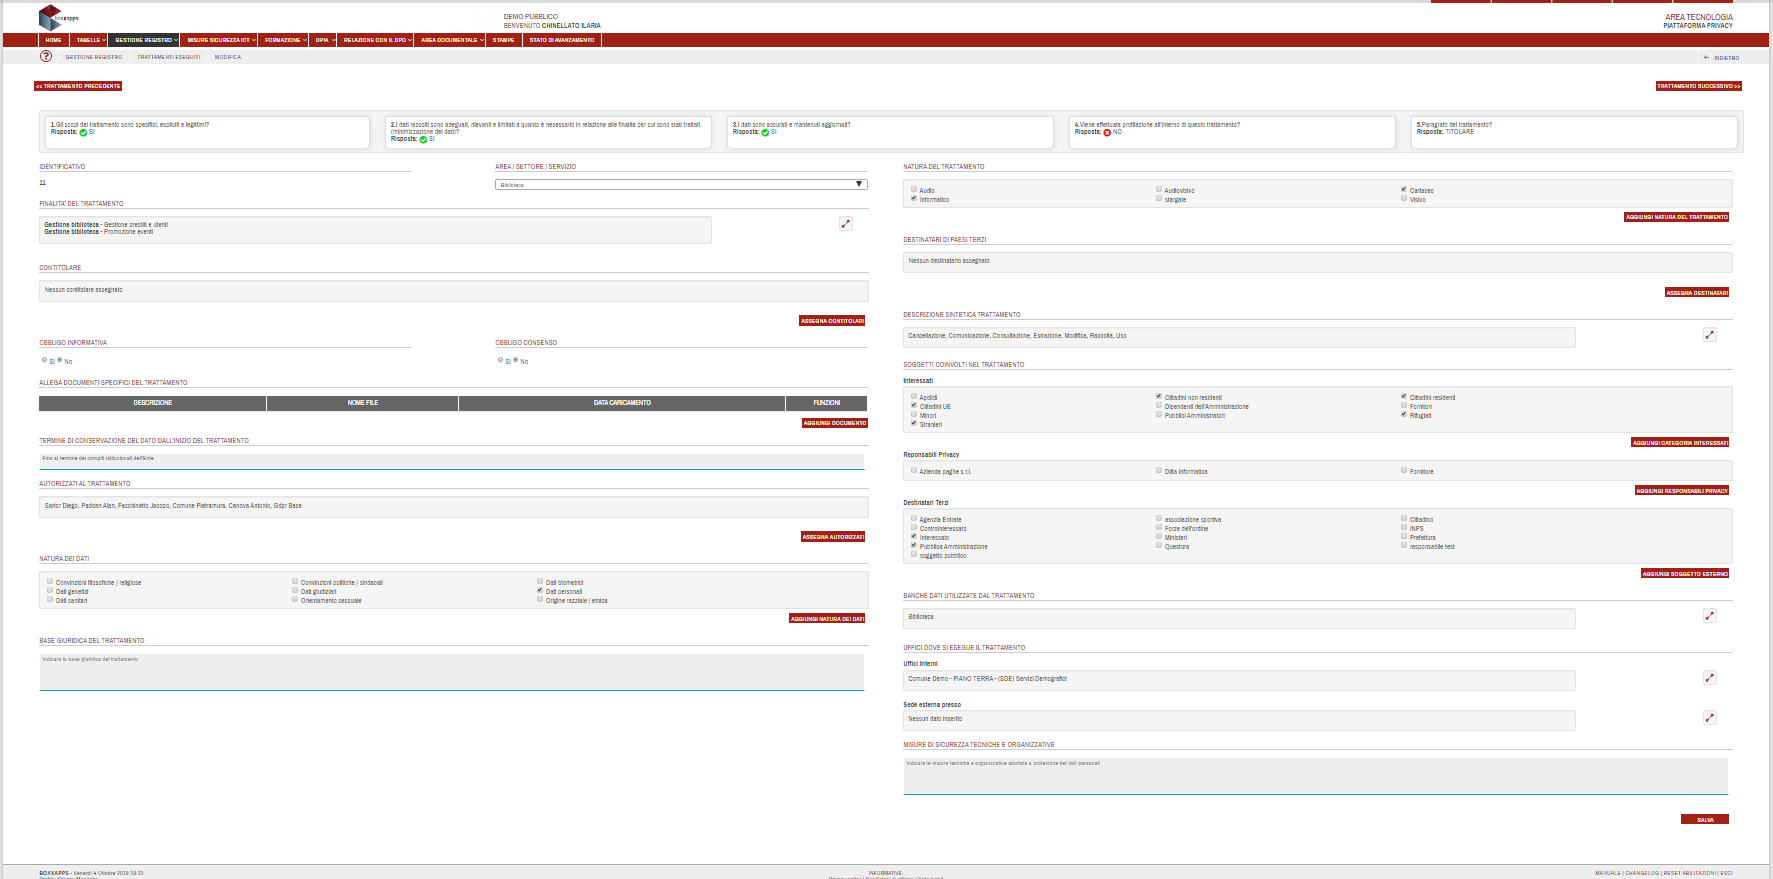This screenshot has width=1773, height=879.
Task: Check the Dati biometrici checkbox
Action: [540, 581]
